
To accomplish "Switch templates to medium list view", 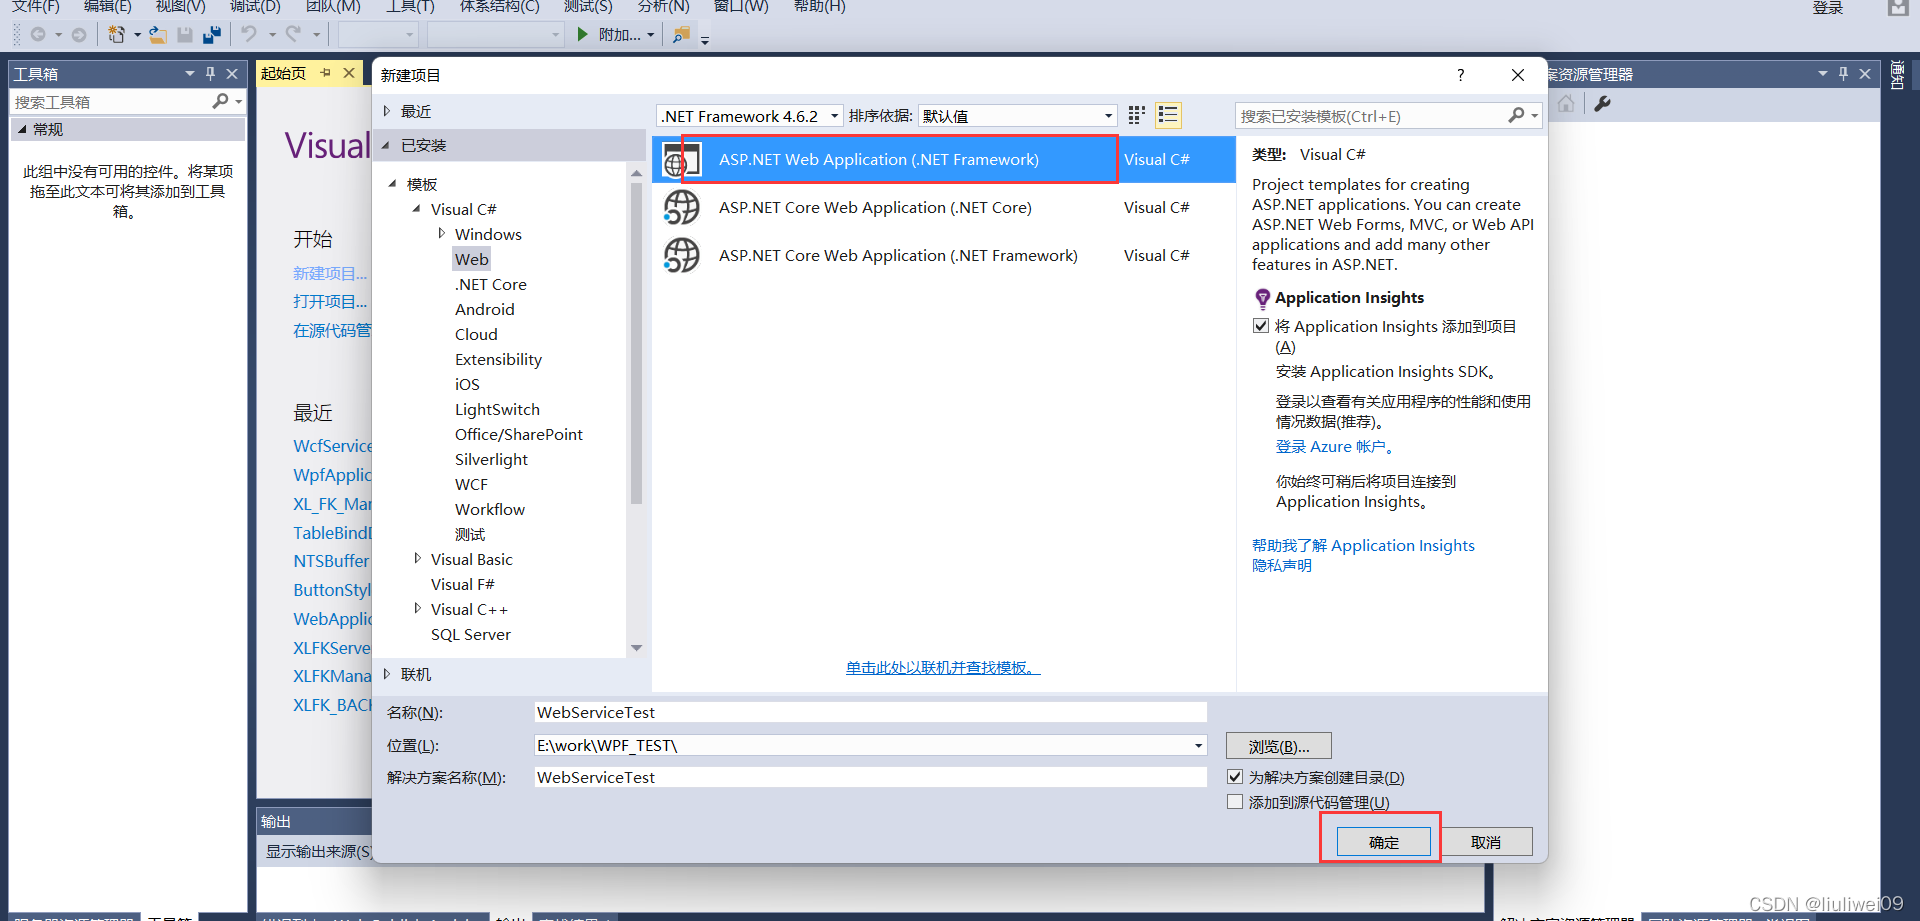I will coord(1168,116).
